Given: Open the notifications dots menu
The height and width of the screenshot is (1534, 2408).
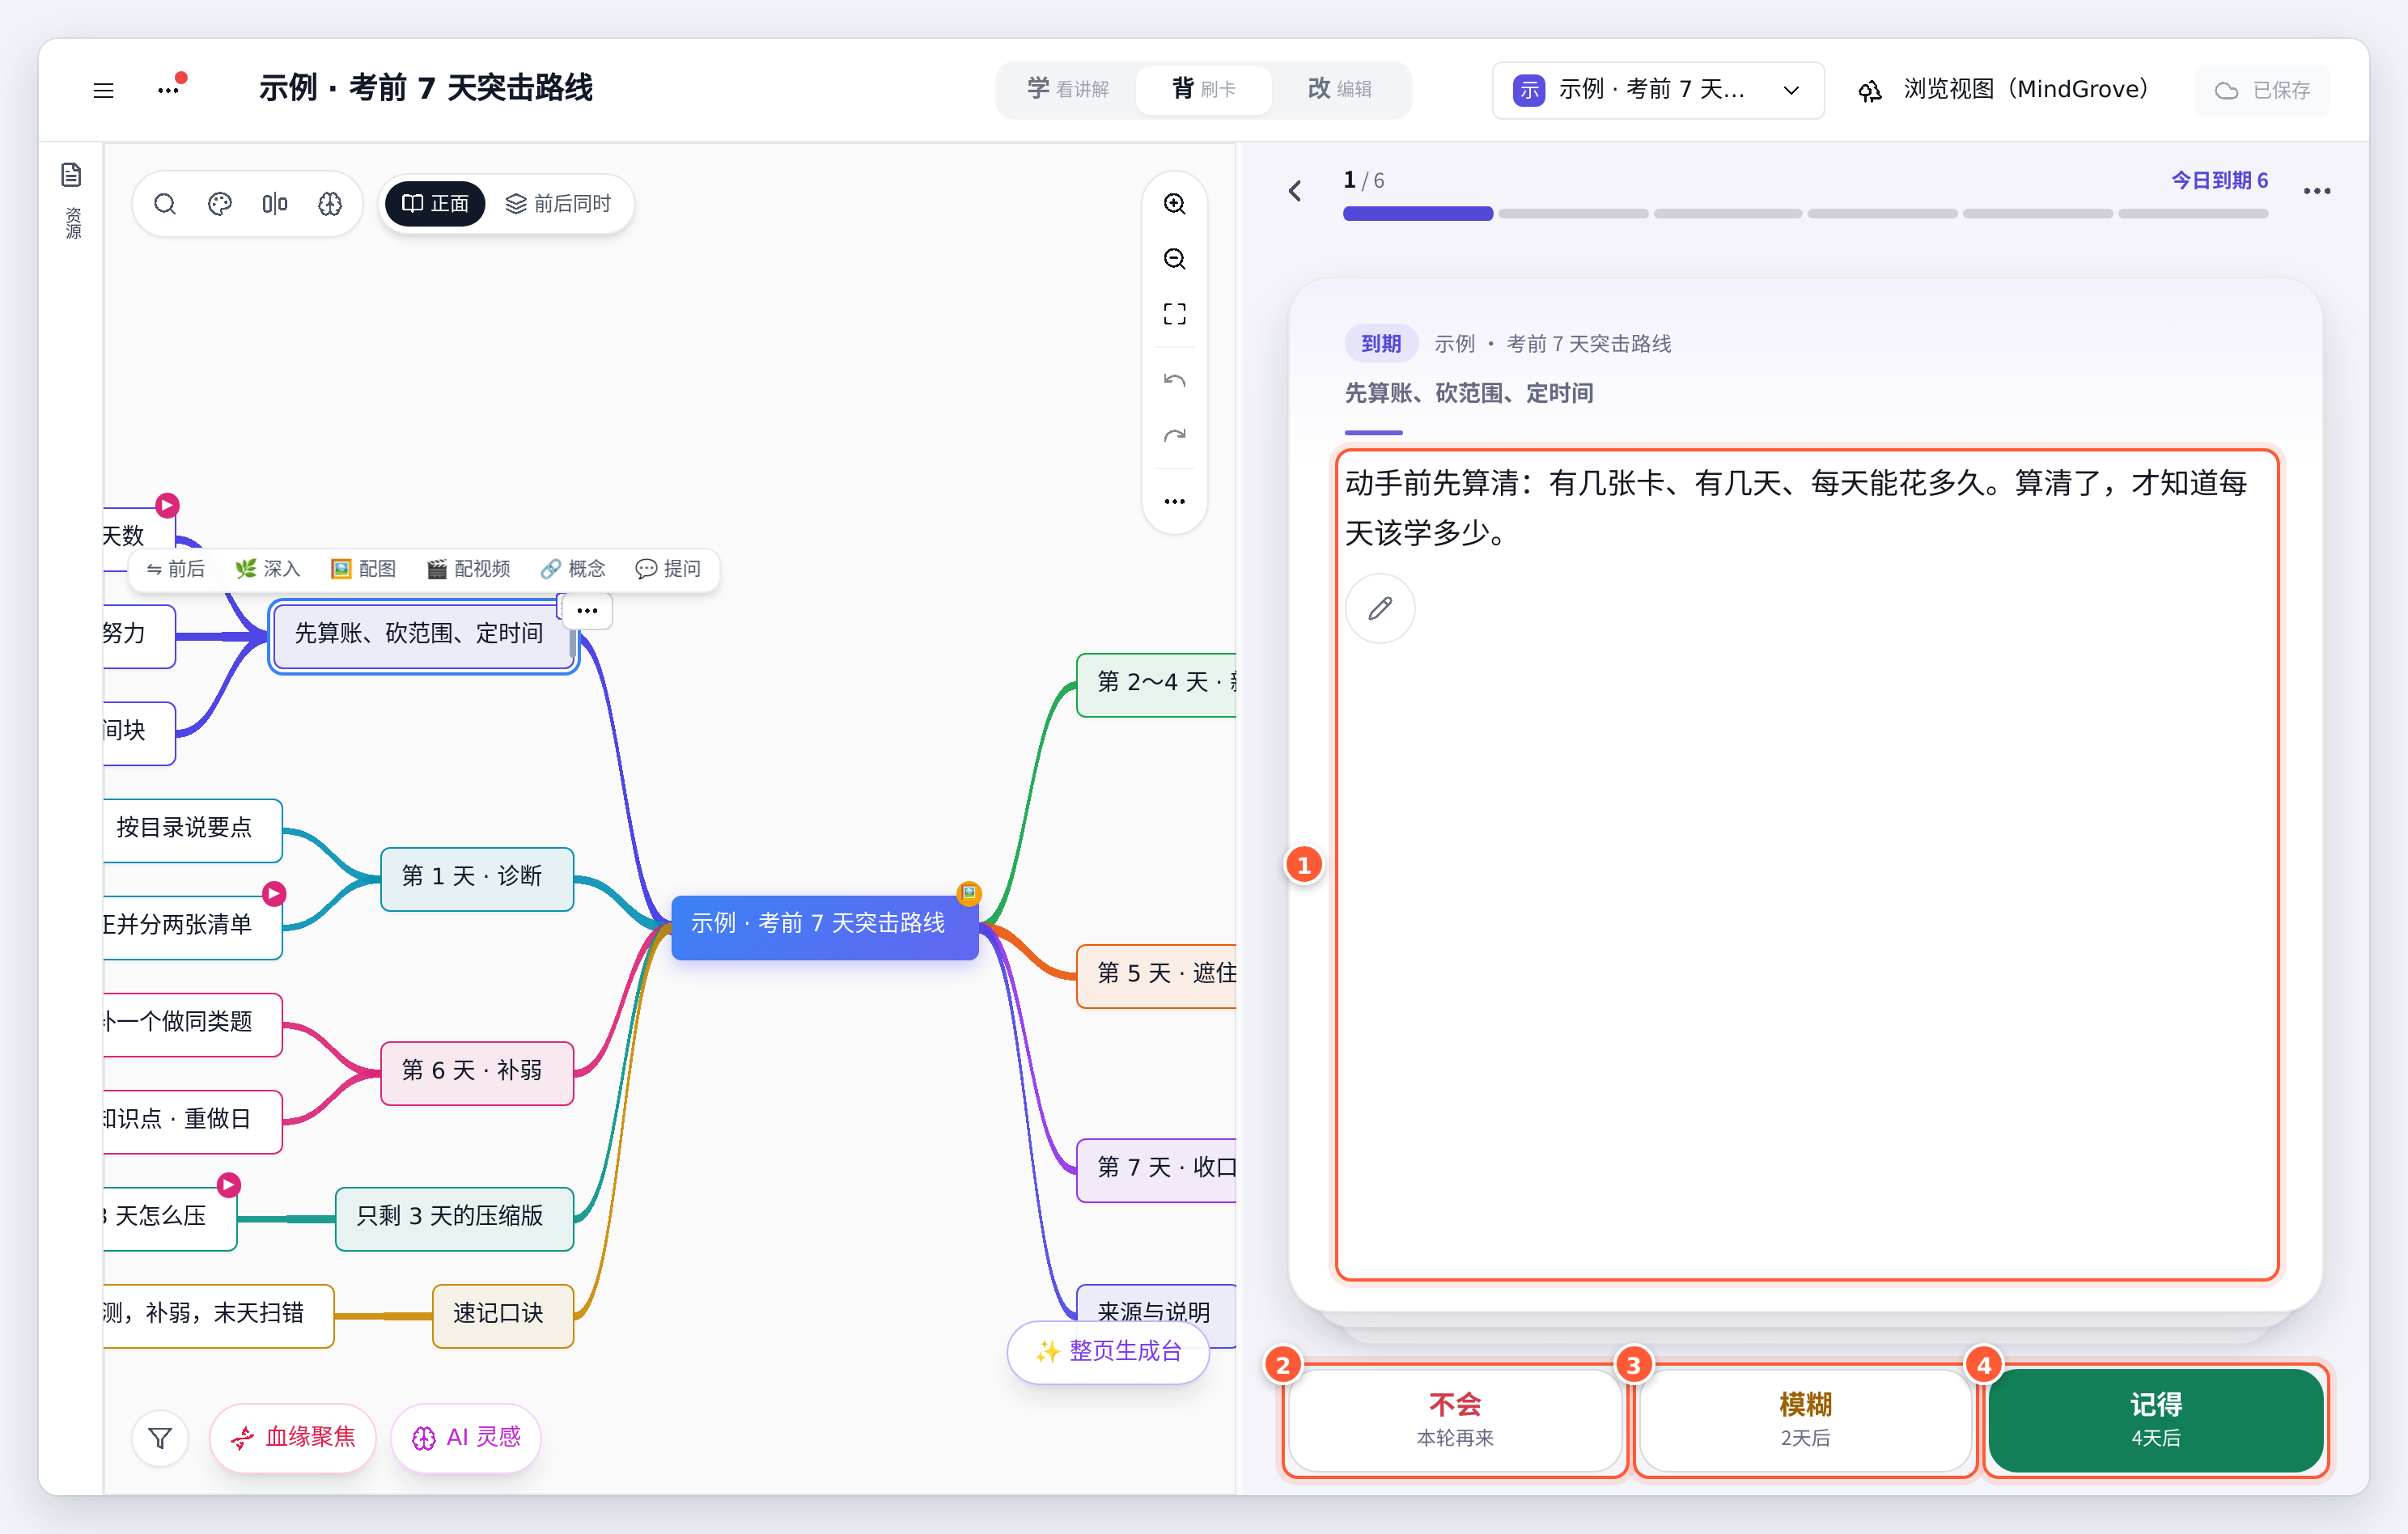Looking at the screenshot, I should click(171, 88).
